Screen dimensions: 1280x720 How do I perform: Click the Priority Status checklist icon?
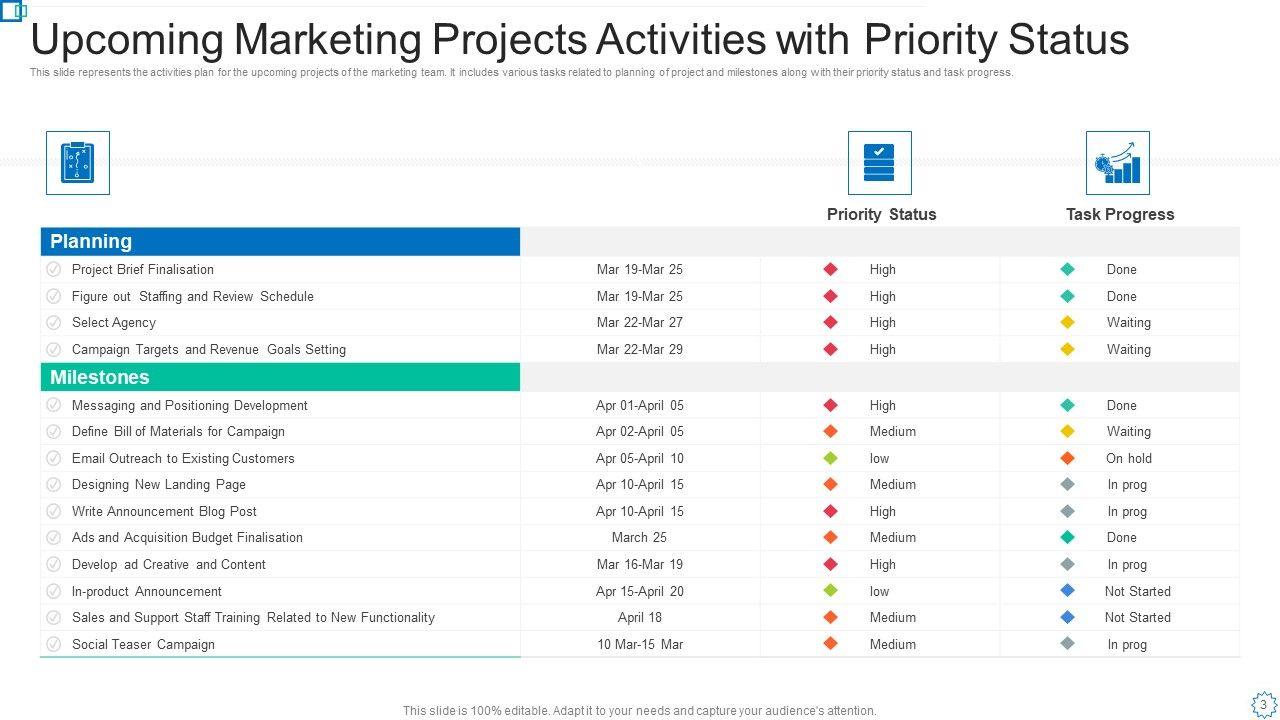coord(879,163)
